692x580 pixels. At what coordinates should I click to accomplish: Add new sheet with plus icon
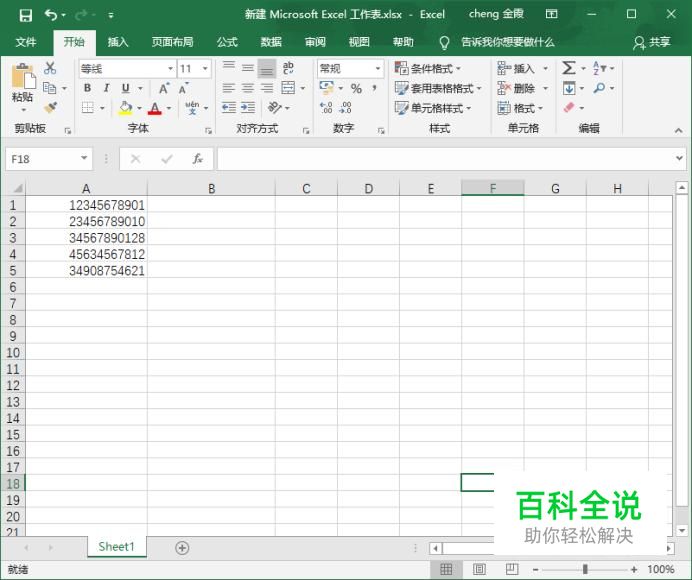[x=182, y=548]
